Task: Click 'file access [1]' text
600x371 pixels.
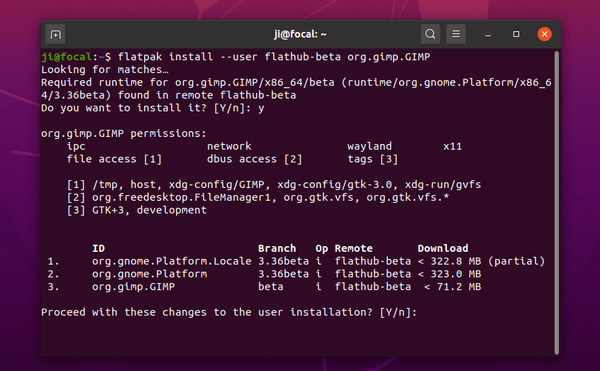Action: click(x=114, y=159)
